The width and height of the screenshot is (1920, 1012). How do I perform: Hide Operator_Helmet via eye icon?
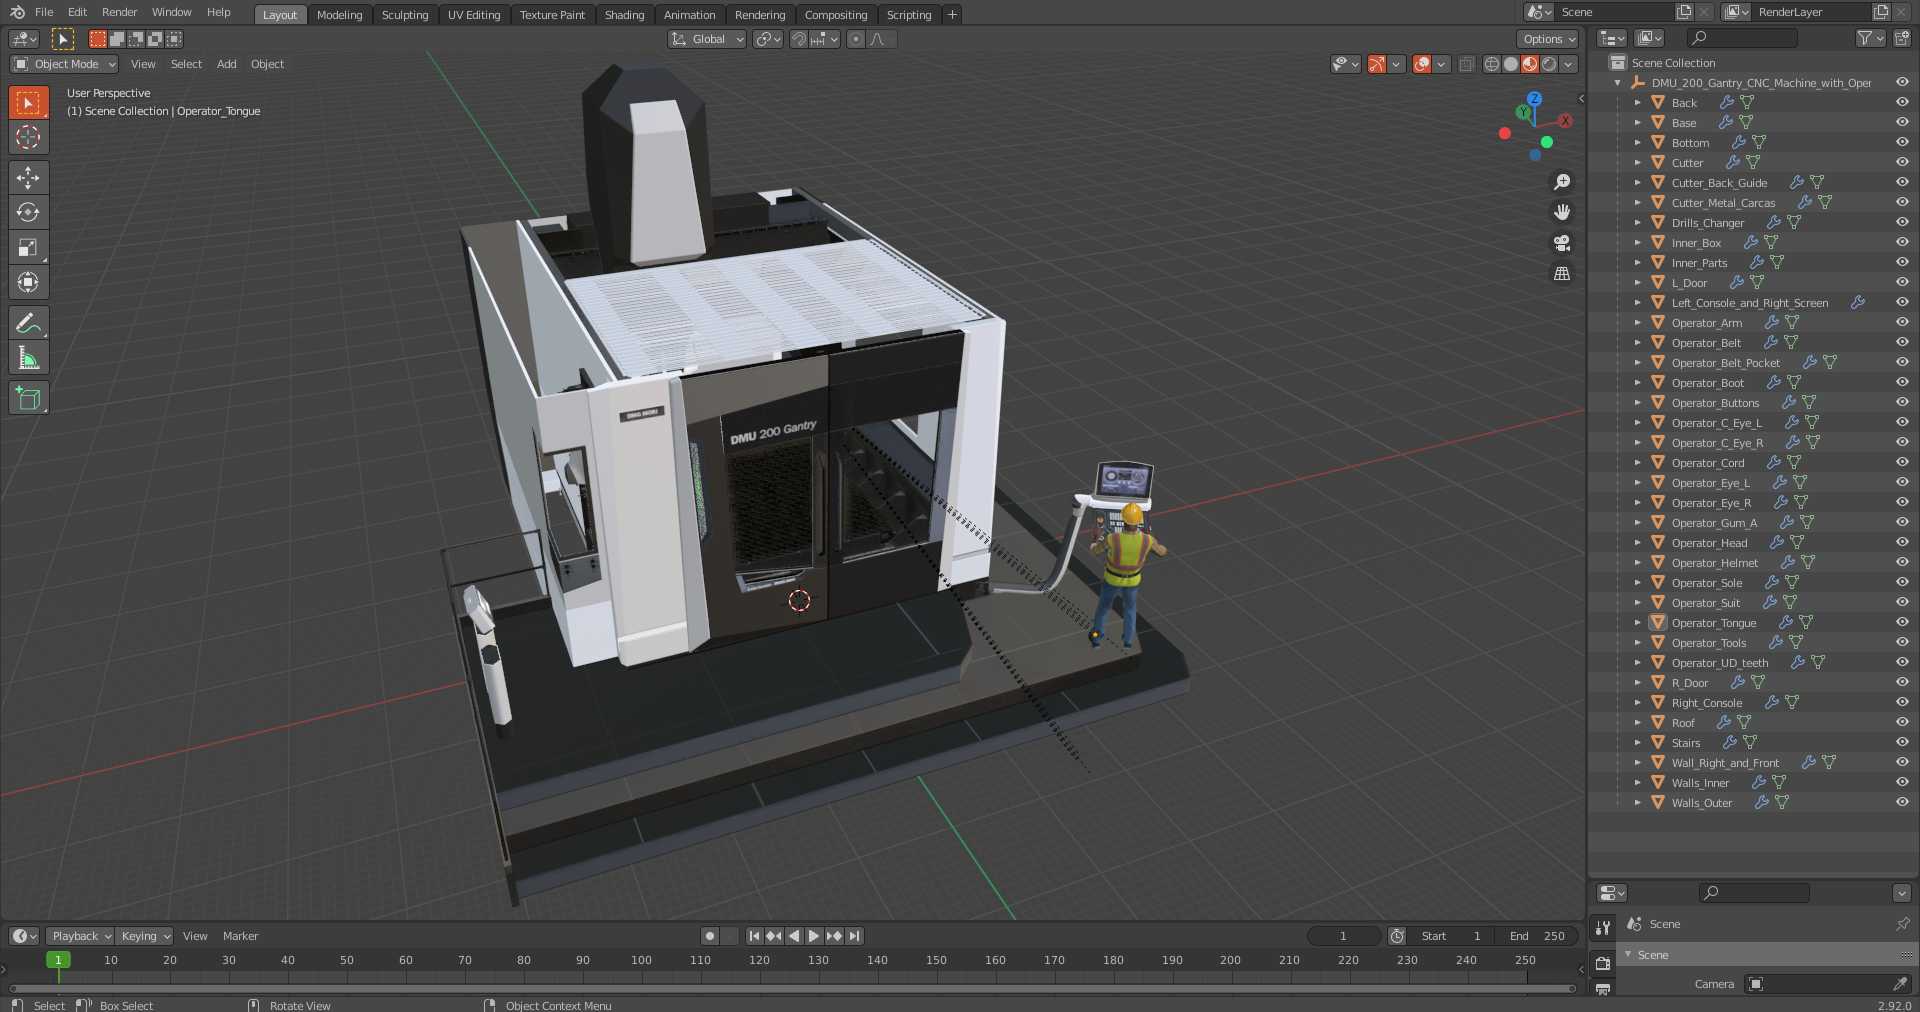[1902, 562]
